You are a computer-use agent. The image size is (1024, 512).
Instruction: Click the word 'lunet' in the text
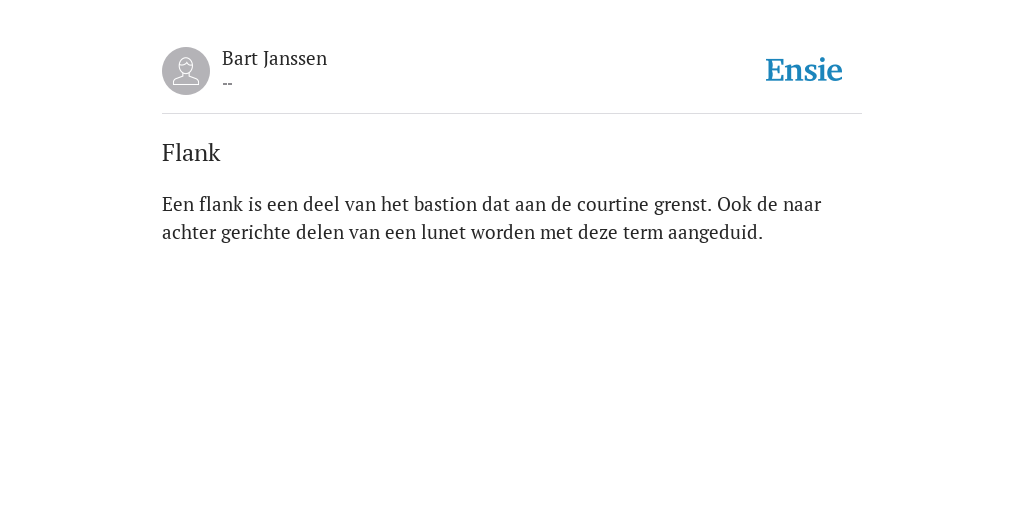pyautogui.click(x=443, y=232)
